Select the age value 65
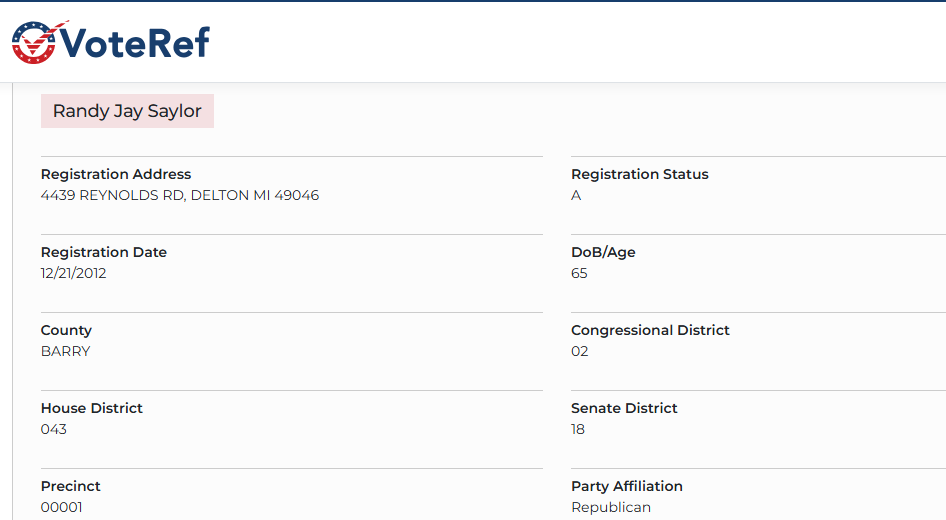This screenshot has width=946, height=520. point(579,273)
